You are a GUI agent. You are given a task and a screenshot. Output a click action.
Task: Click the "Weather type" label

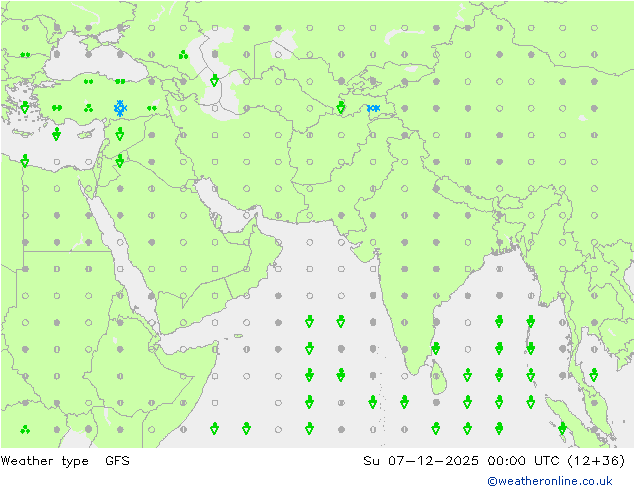[44, 460]
